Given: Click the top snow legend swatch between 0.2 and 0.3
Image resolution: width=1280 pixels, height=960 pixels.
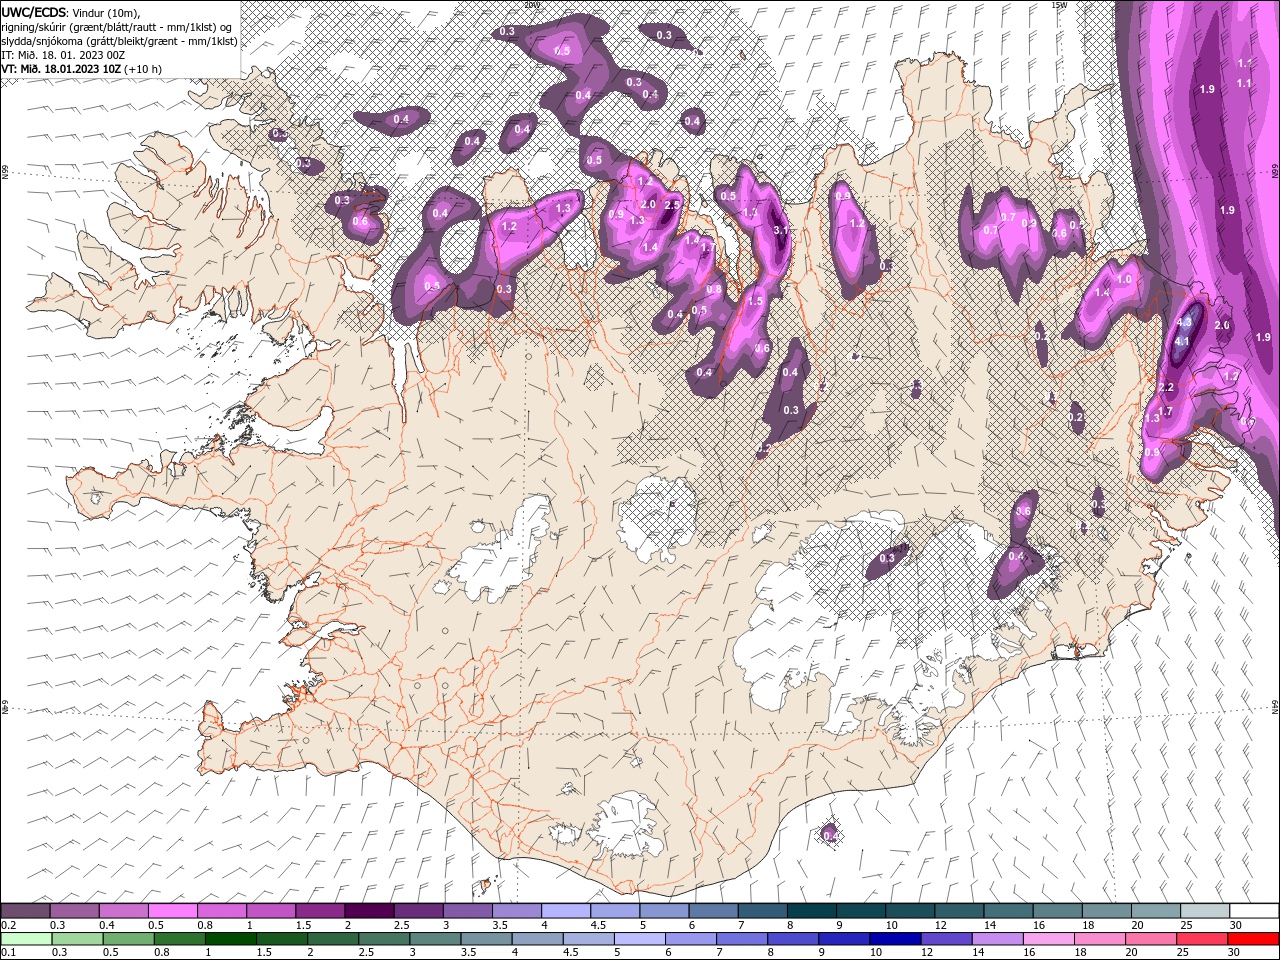Looking at the screenshot, I should [26, 911].
